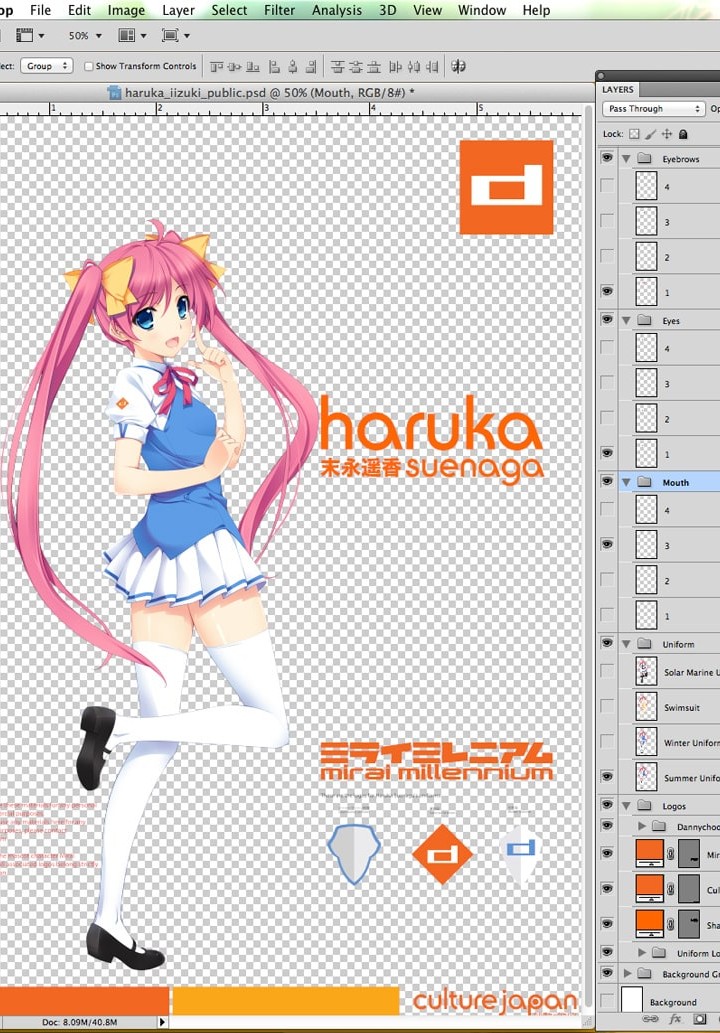Screen dimensions: 720x1033
Task: Show the Solar Marine Uniform layer
Action: [607, 672]
